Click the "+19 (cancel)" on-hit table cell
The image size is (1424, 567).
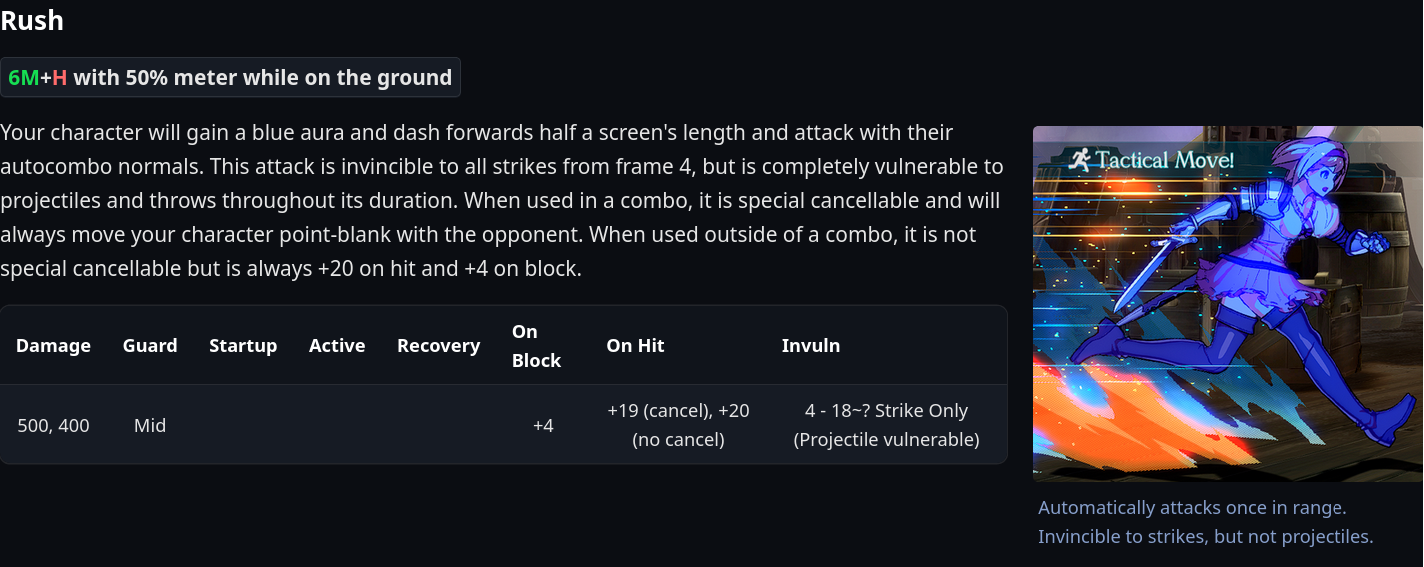[678, 425]
